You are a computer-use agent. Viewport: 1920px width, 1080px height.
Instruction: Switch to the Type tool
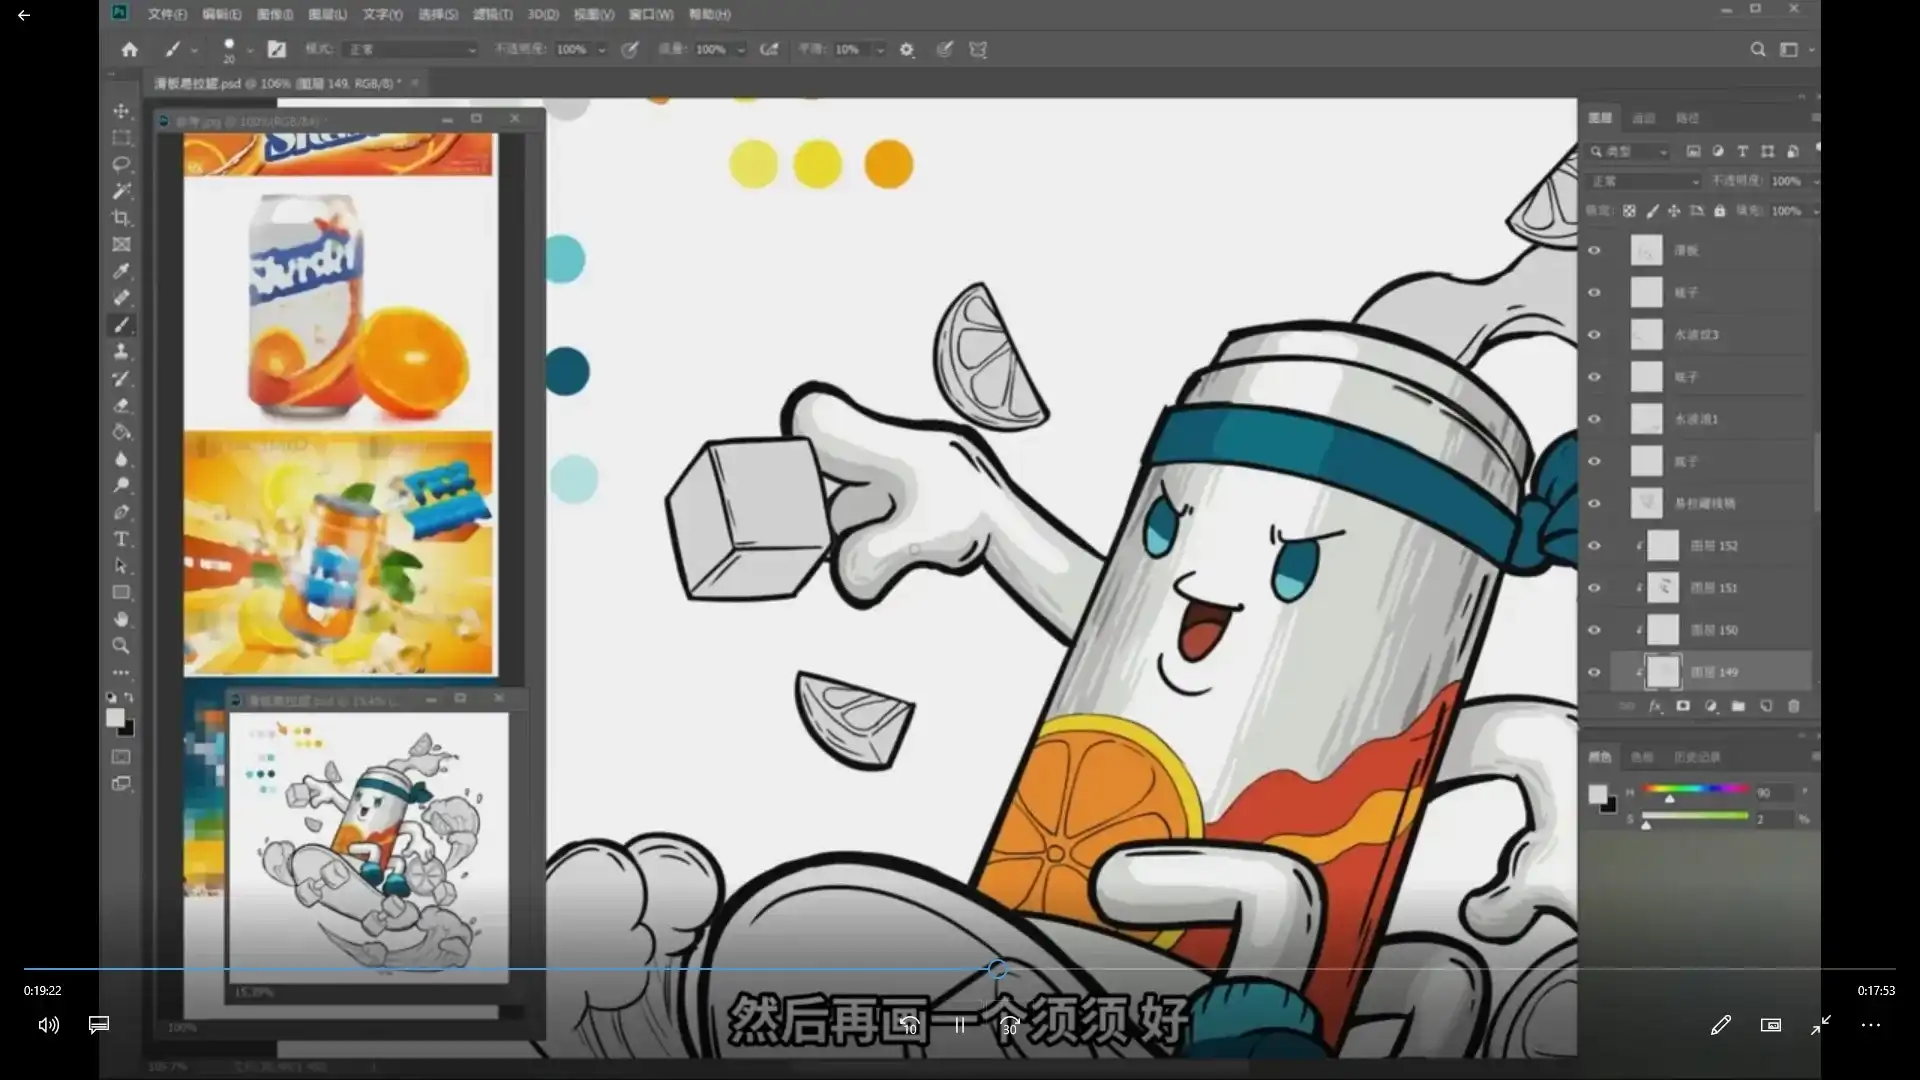(x=121, y=539)
